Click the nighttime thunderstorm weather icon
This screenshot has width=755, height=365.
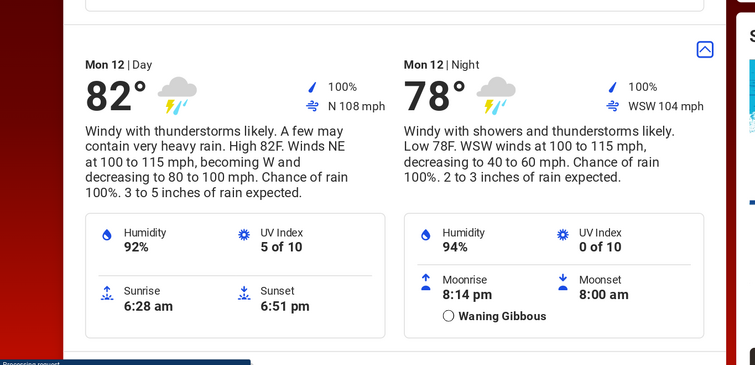point(496,95)
